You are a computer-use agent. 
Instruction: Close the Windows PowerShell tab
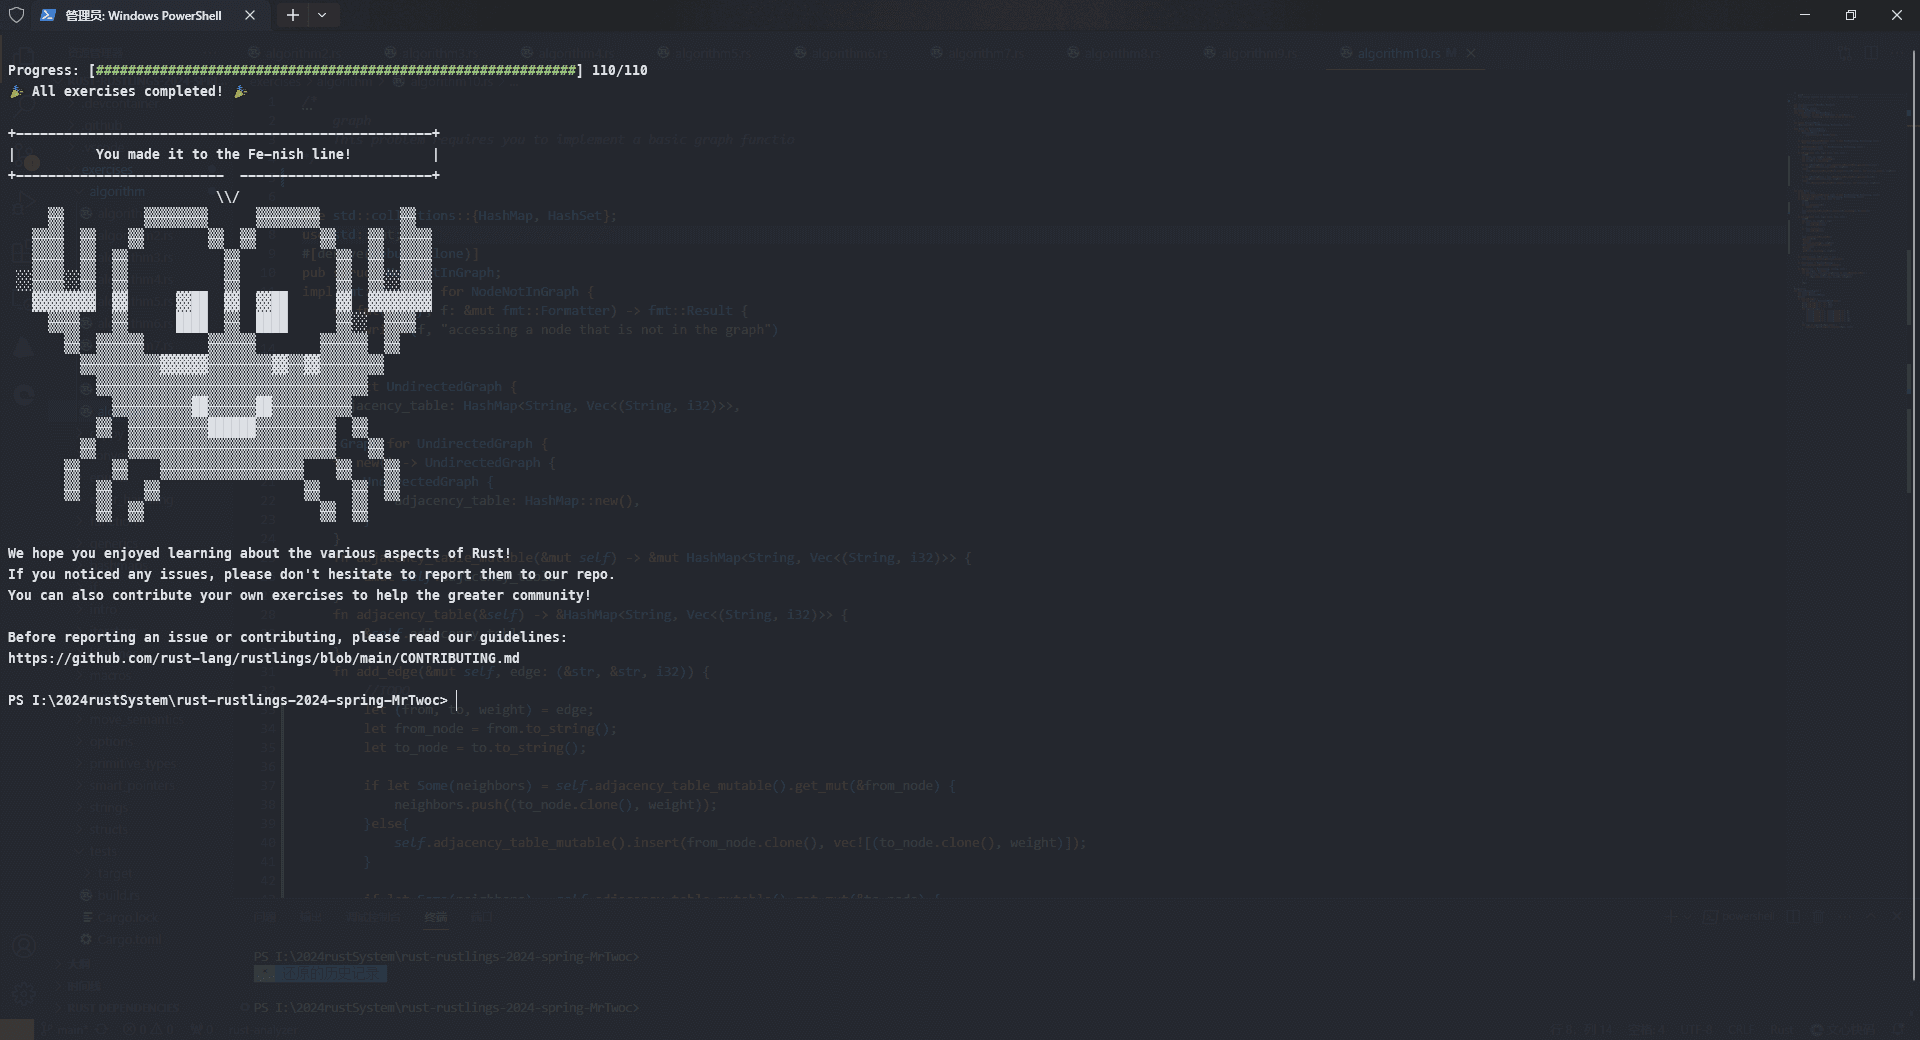tap(250, 15)
